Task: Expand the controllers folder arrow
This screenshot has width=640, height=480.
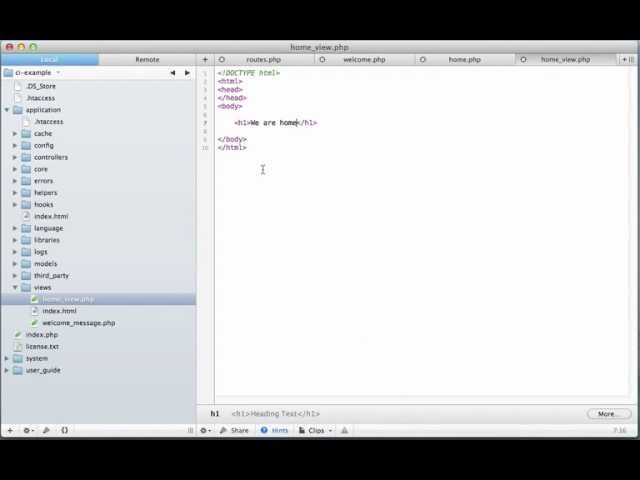Action: point(15,157)
